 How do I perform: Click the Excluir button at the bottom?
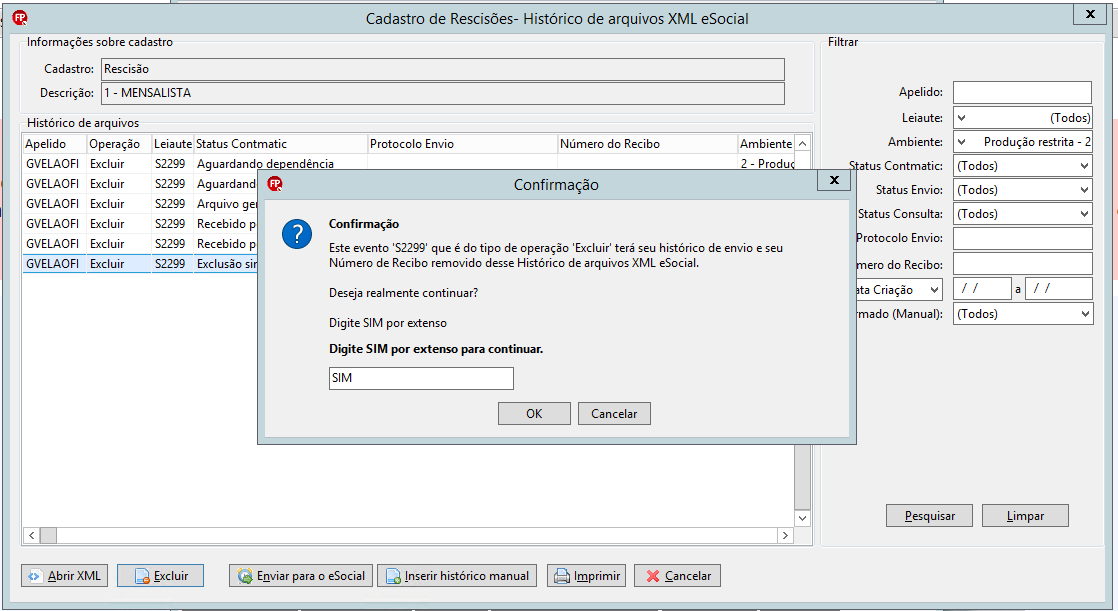(160, 575)
